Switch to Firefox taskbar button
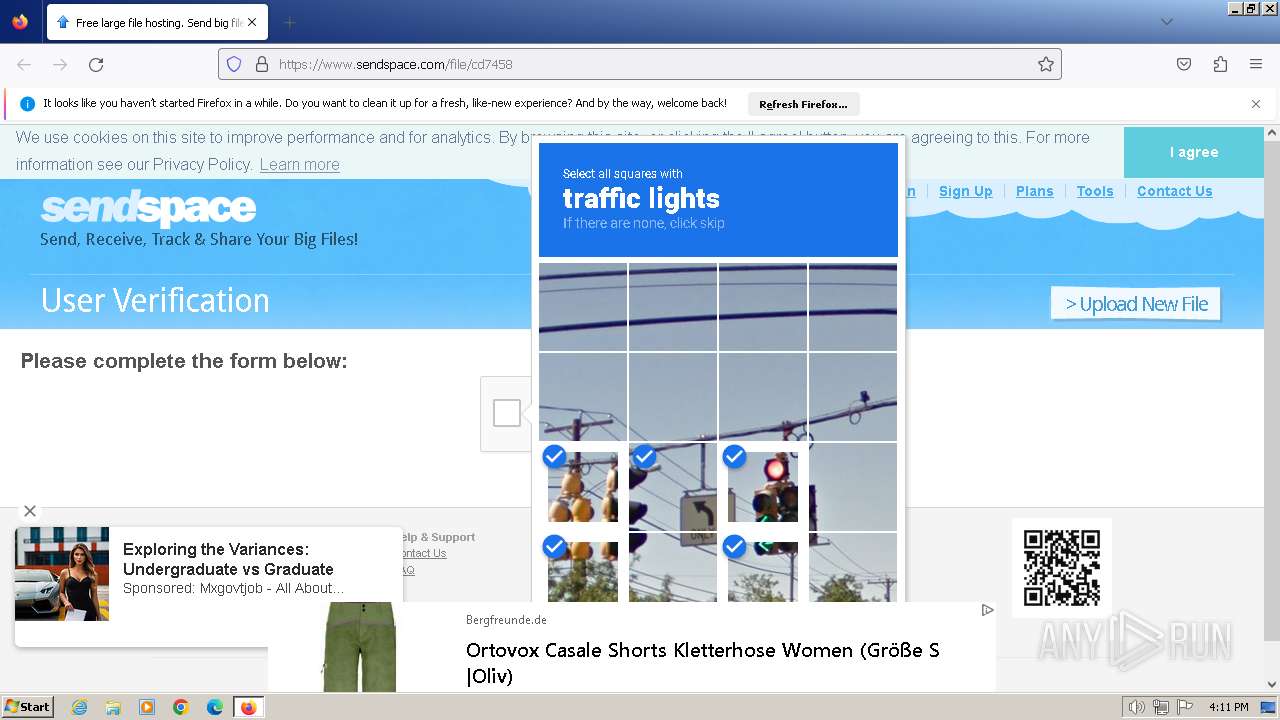1280x720 pixels. (x=249, y=707)
